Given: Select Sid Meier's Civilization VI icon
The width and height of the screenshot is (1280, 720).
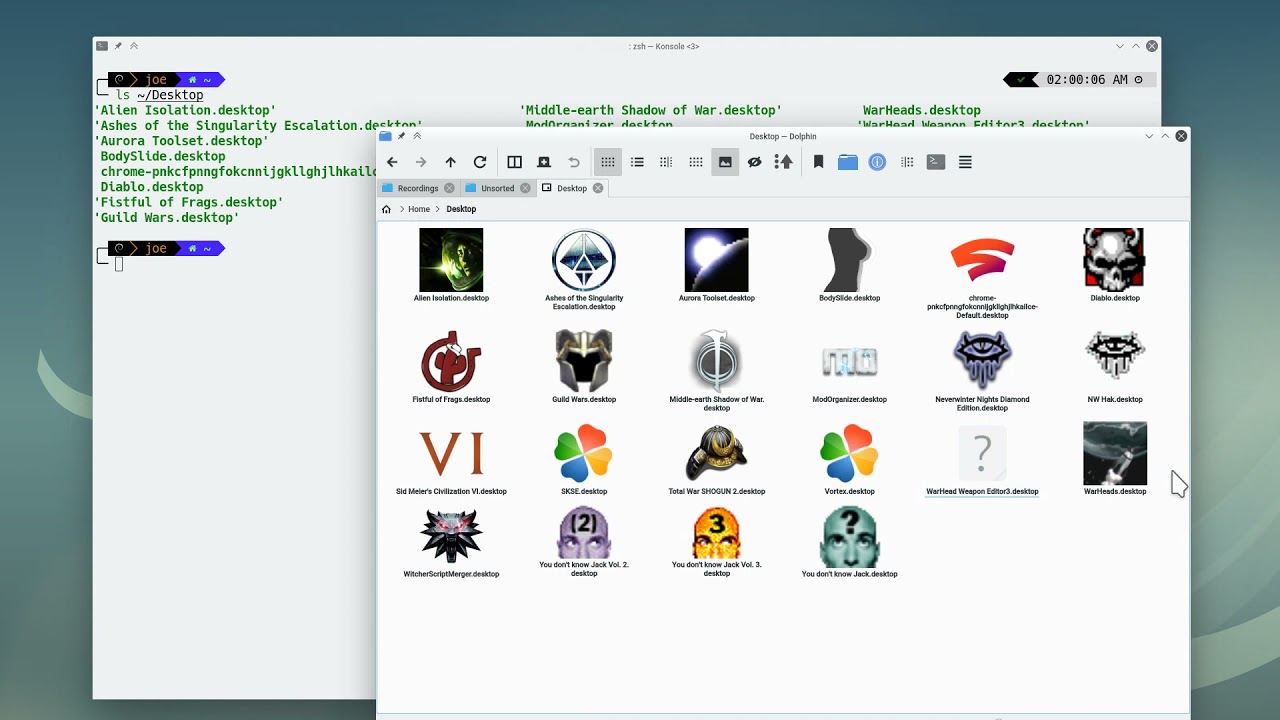Looking at the screenshot, I should (451, 453).
